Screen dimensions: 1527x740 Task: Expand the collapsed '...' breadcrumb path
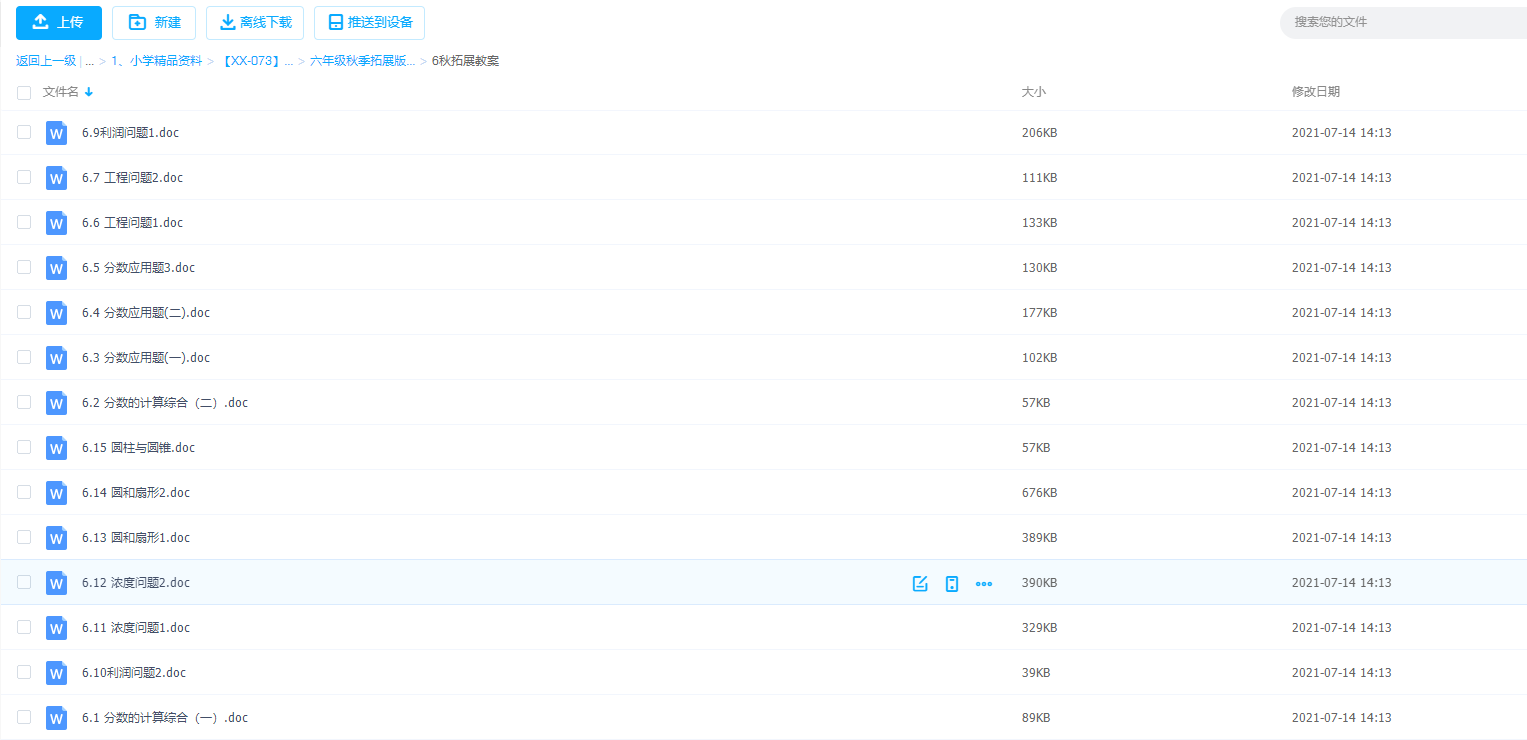89,61
